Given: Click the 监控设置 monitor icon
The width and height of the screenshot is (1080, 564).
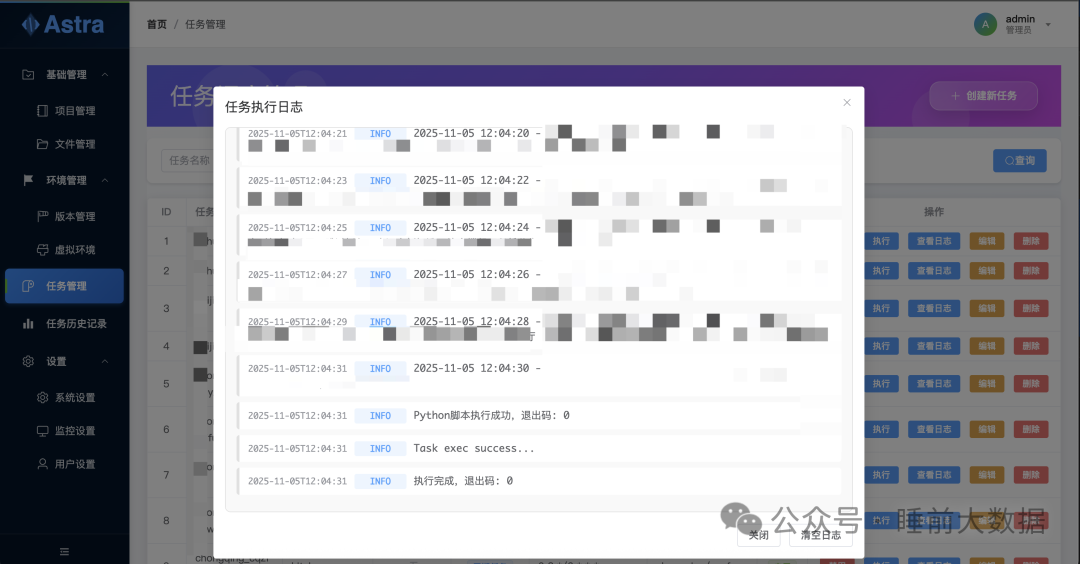Looking at the screenshot, I should (42, 430).
